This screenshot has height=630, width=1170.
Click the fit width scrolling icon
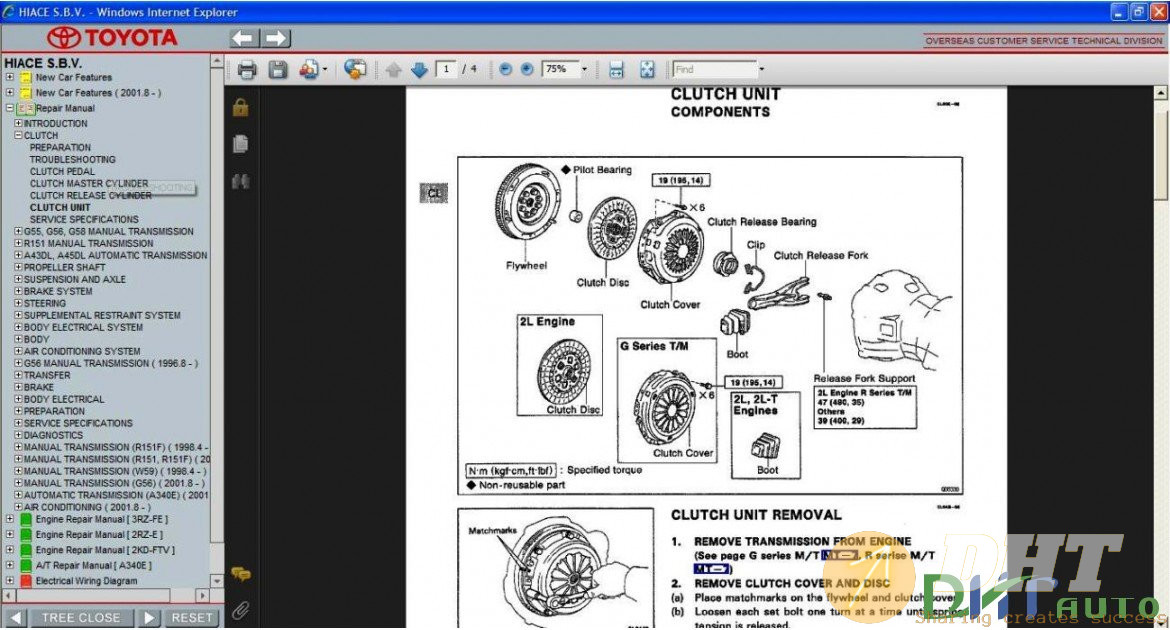616,70
